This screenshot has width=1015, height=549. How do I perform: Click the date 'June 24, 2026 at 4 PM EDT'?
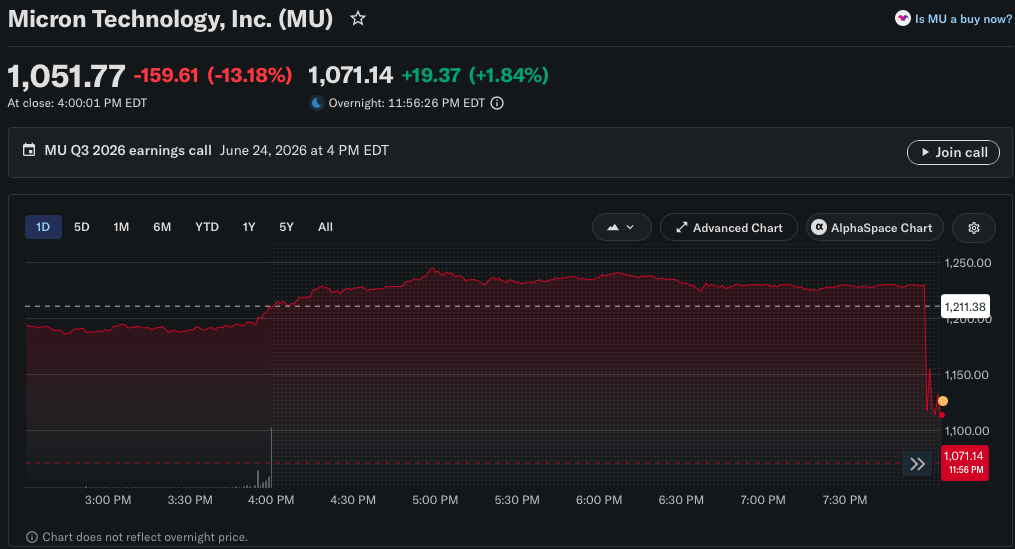(x=304, y=150)
